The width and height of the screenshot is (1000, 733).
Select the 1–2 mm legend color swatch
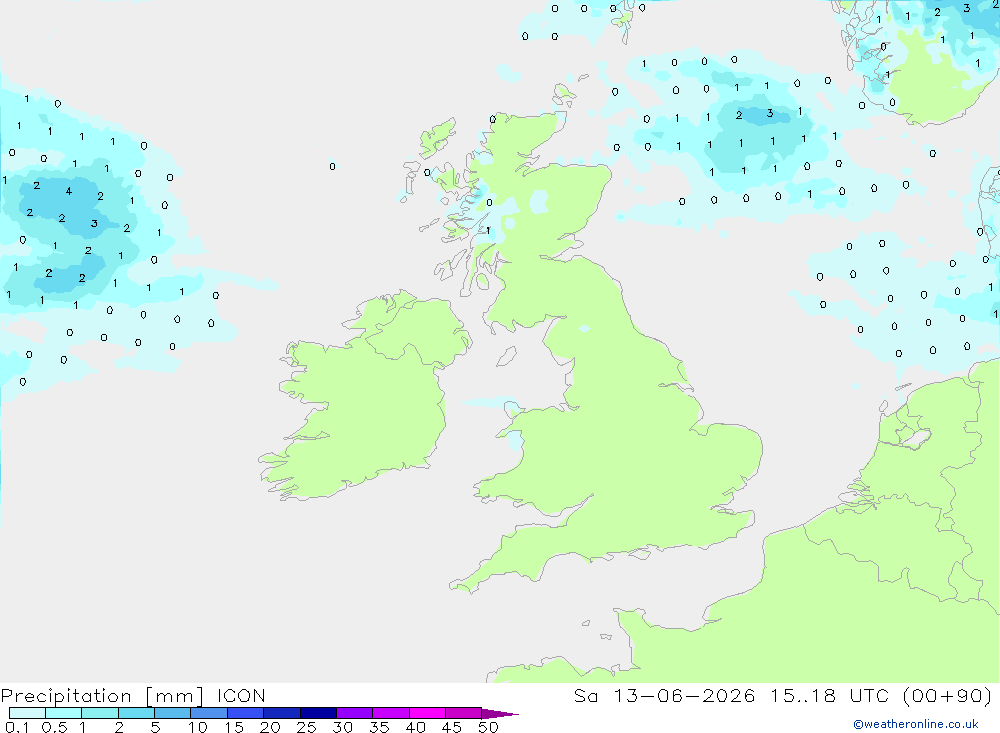point(100,713)
